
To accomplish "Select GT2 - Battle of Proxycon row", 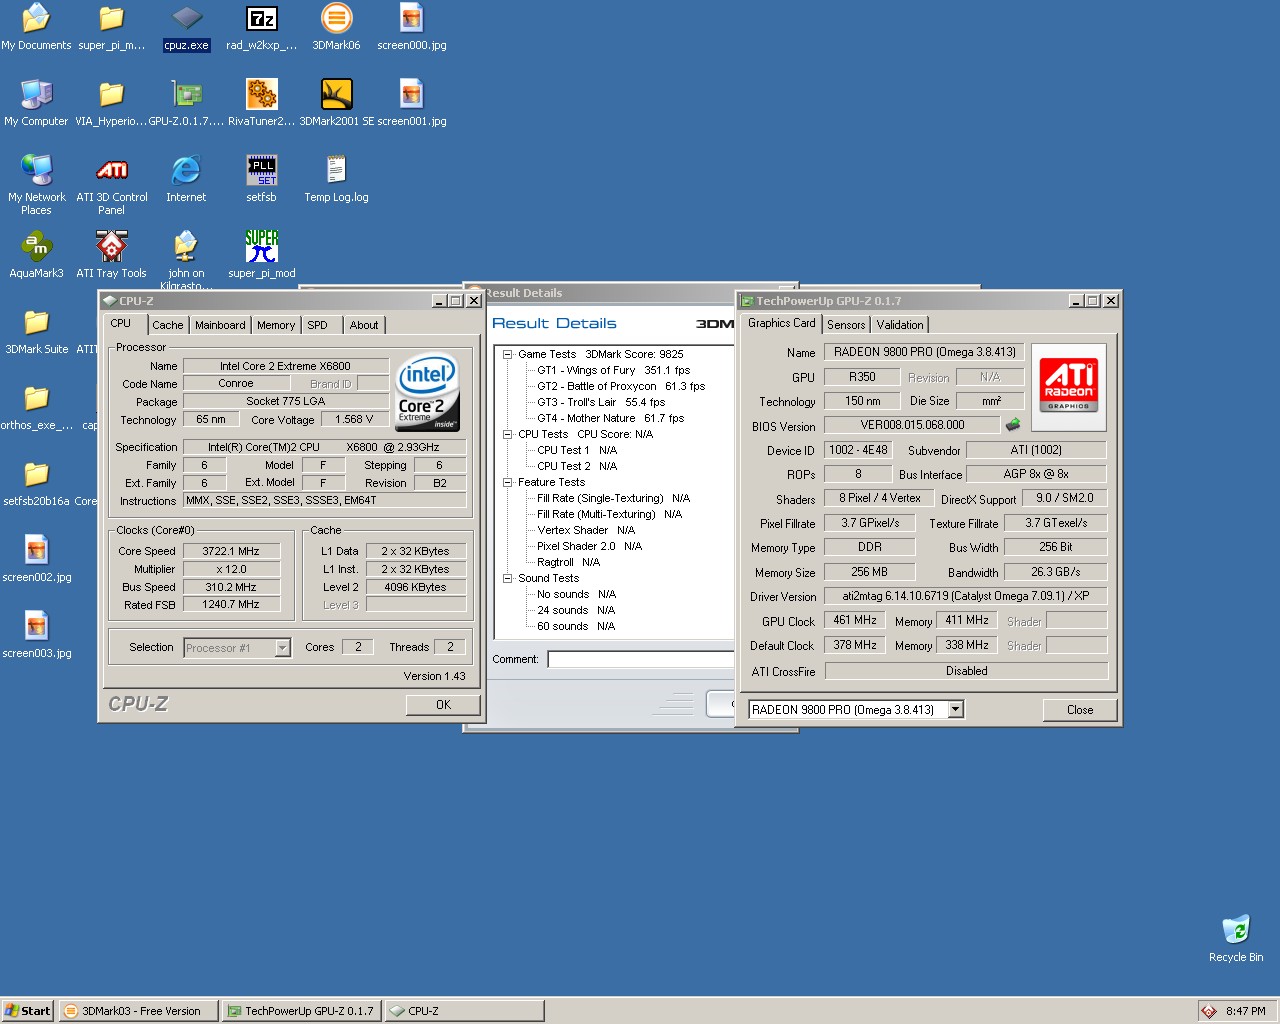I will [x=621, y=386].
